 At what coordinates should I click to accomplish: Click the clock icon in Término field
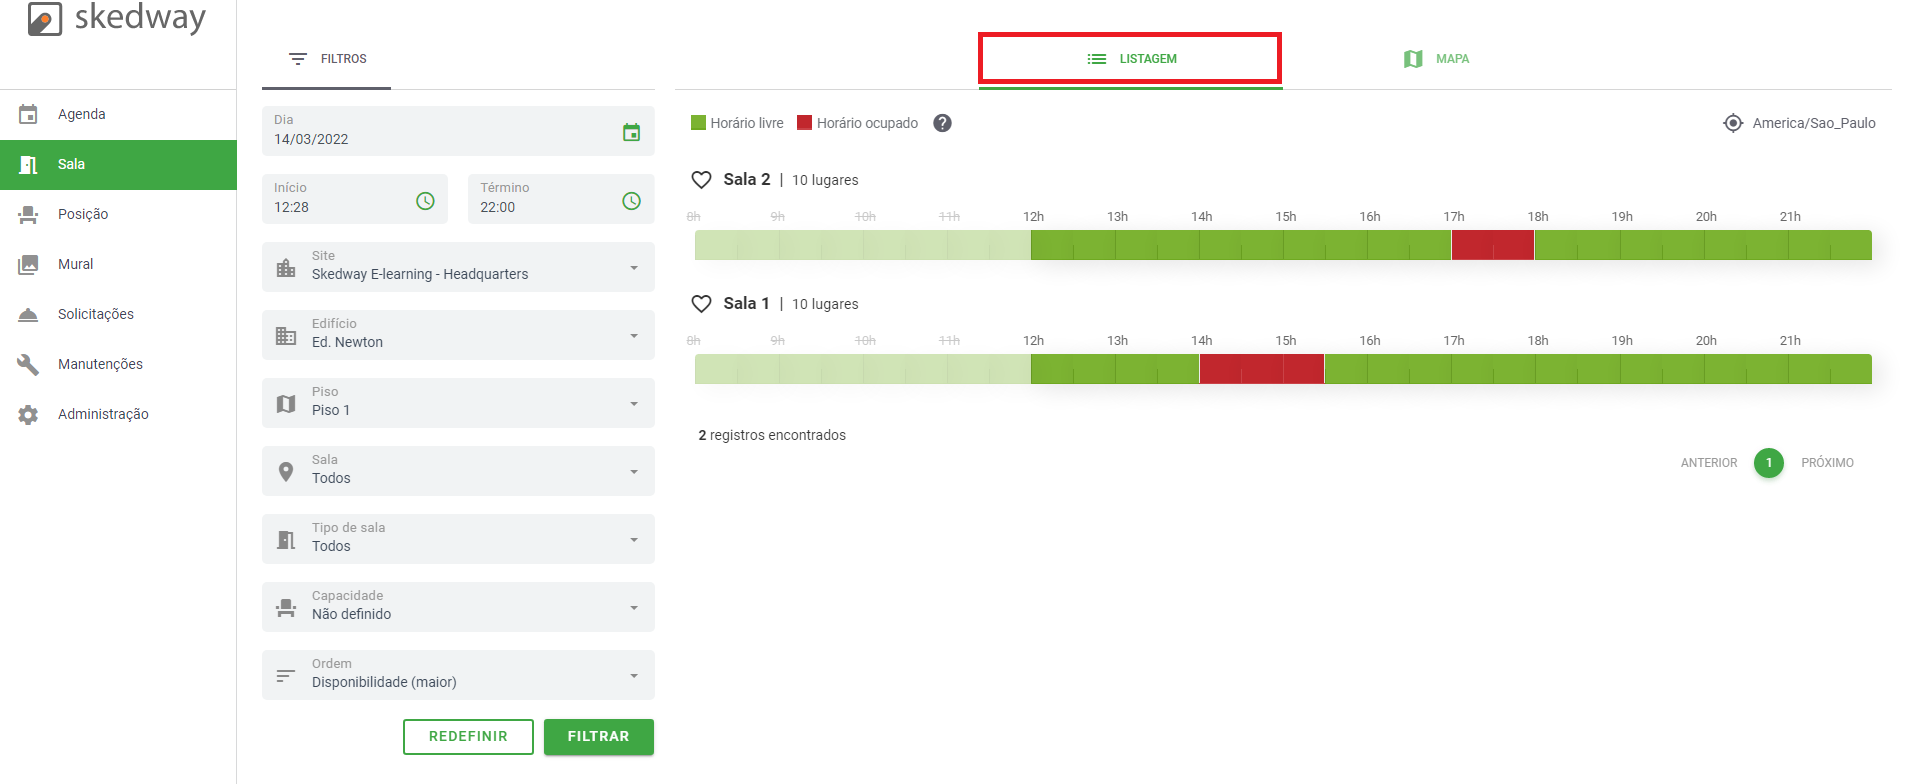coord(631,201)
